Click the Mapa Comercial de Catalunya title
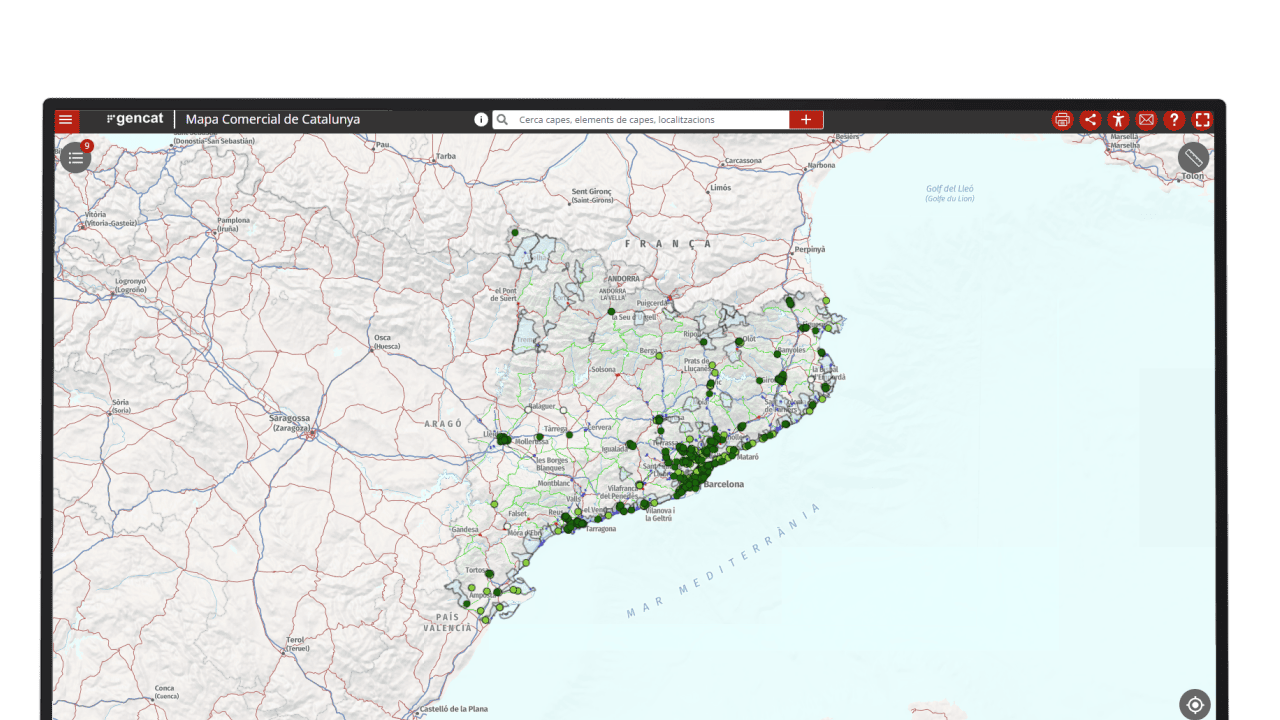 [x=273, y=120]
